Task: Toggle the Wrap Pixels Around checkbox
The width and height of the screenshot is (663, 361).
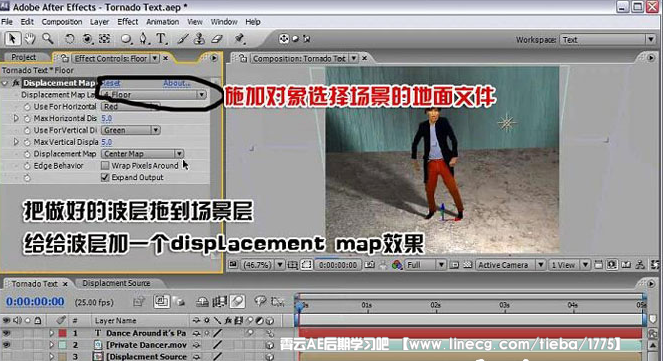Action: tap(105, 165)
